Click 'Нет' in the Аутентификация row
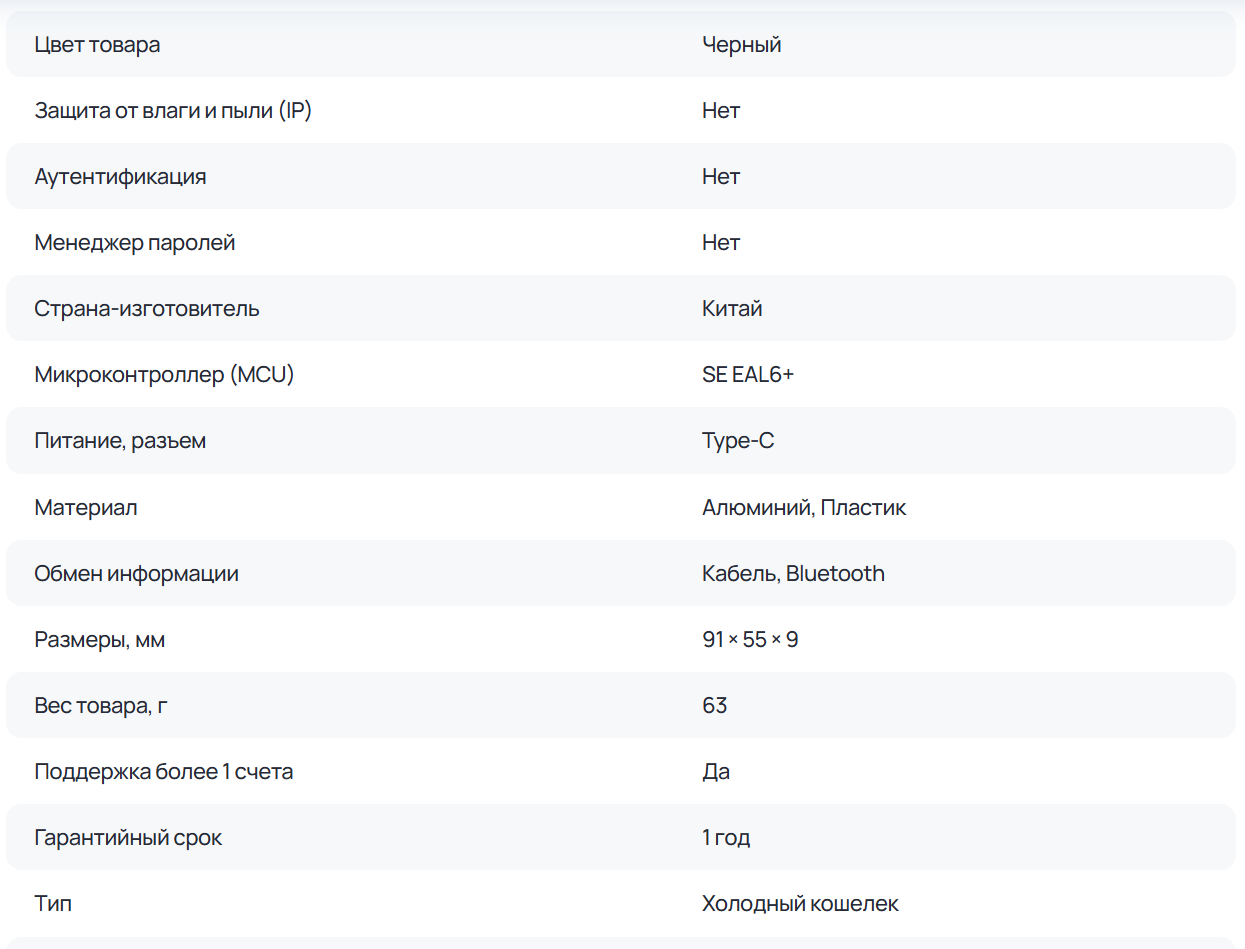This screenshot has height=949, width=1245. (721, 177)
